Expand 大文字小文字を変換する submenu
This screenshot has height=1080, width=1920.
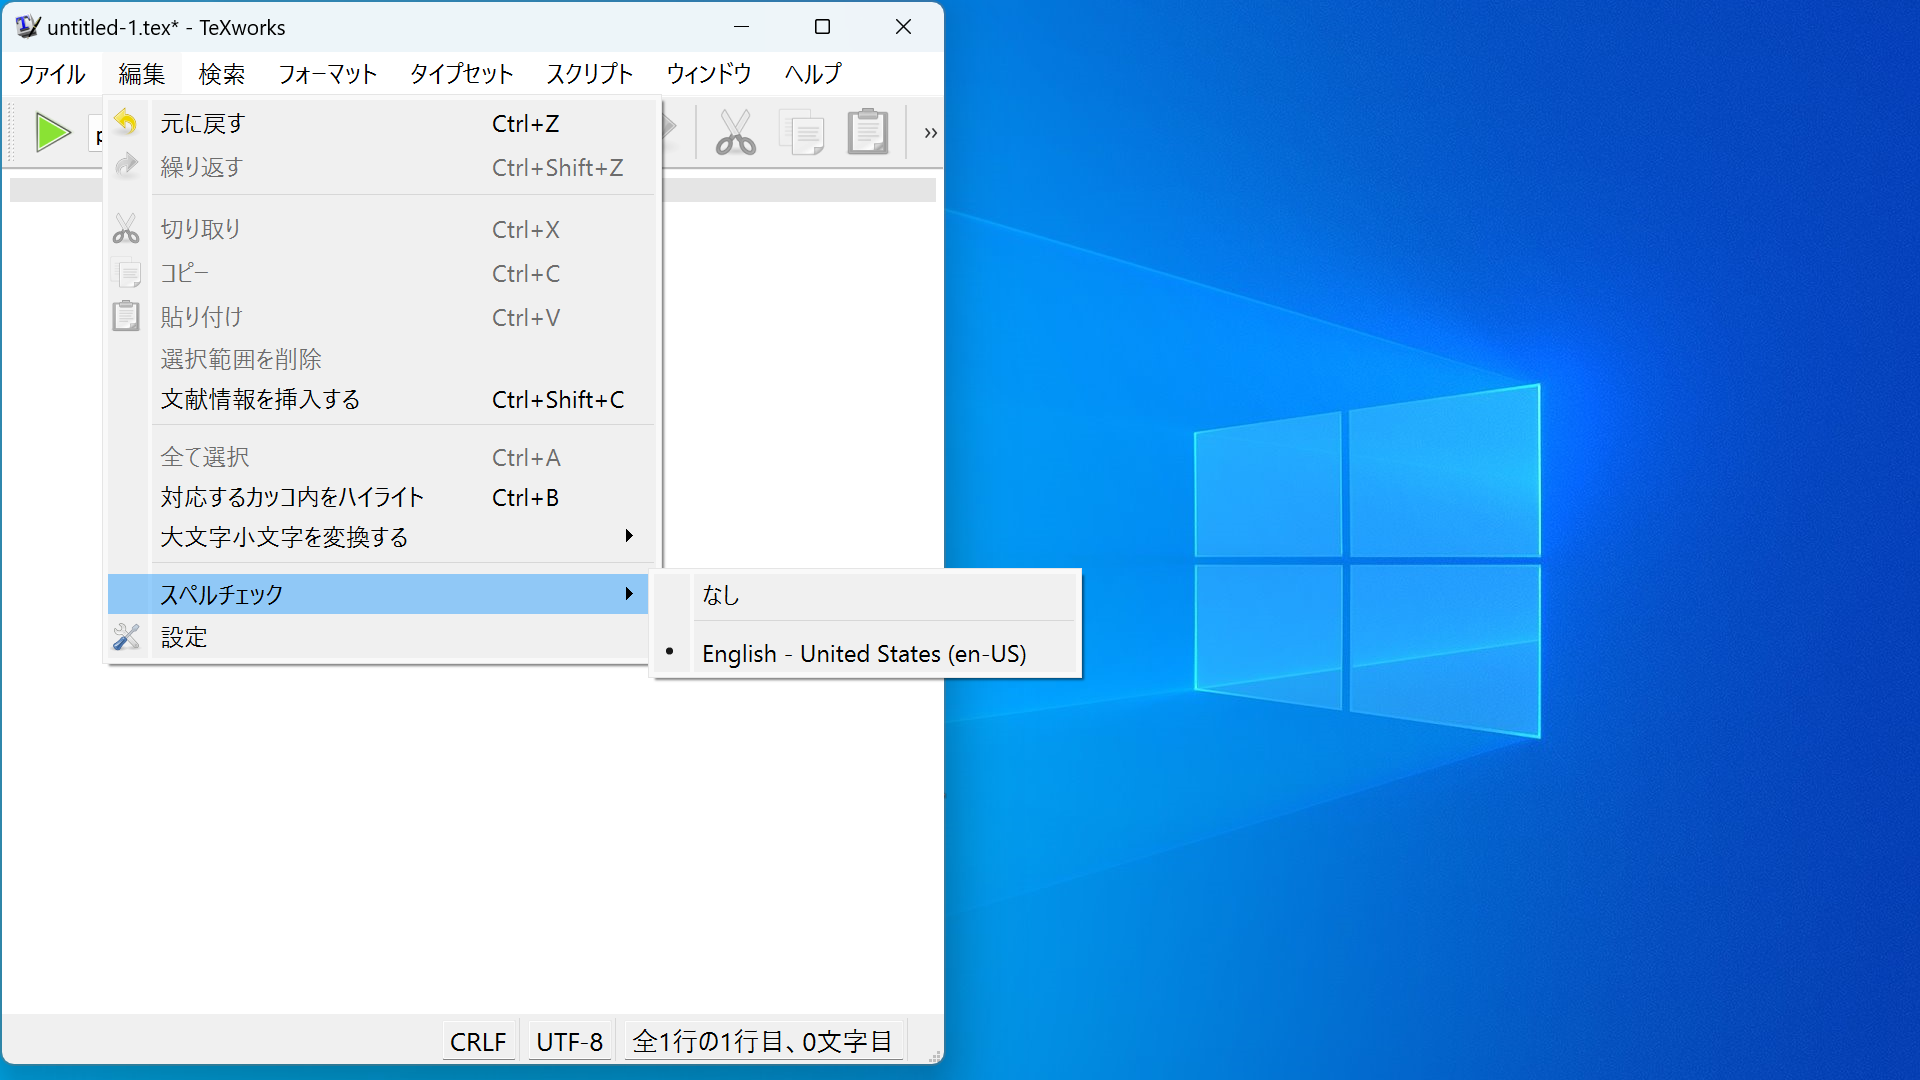pyautogui.click(x=380, y=537)
